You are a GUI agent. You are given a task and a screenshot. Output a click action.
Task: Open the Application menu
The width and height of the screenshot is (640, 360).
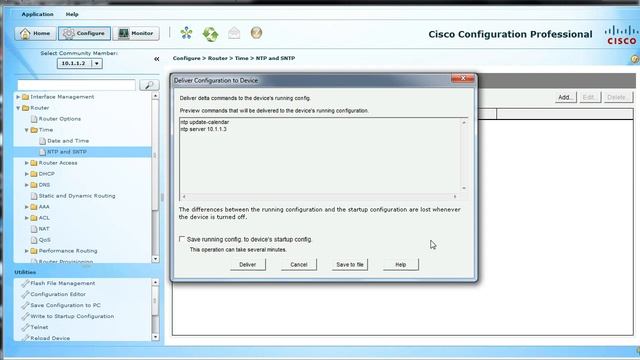(x=37, y=14)
